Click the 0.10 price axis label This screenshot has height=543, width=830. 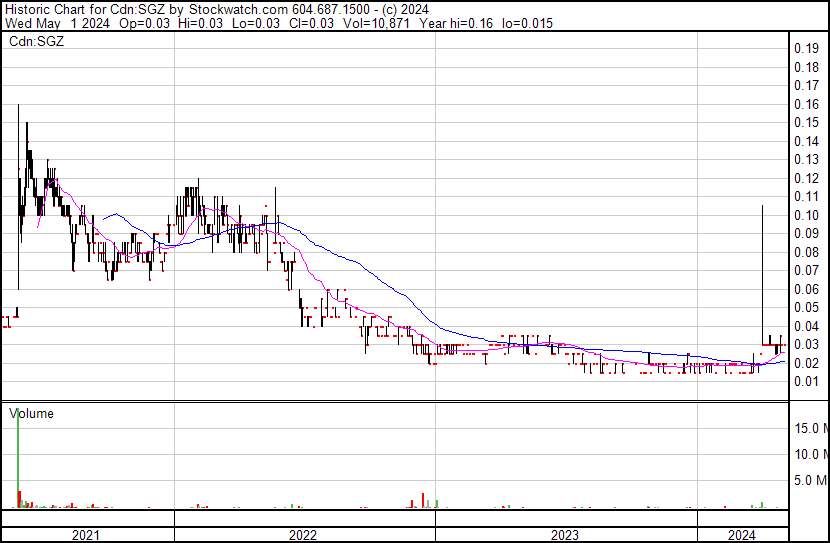click(806, 215)
